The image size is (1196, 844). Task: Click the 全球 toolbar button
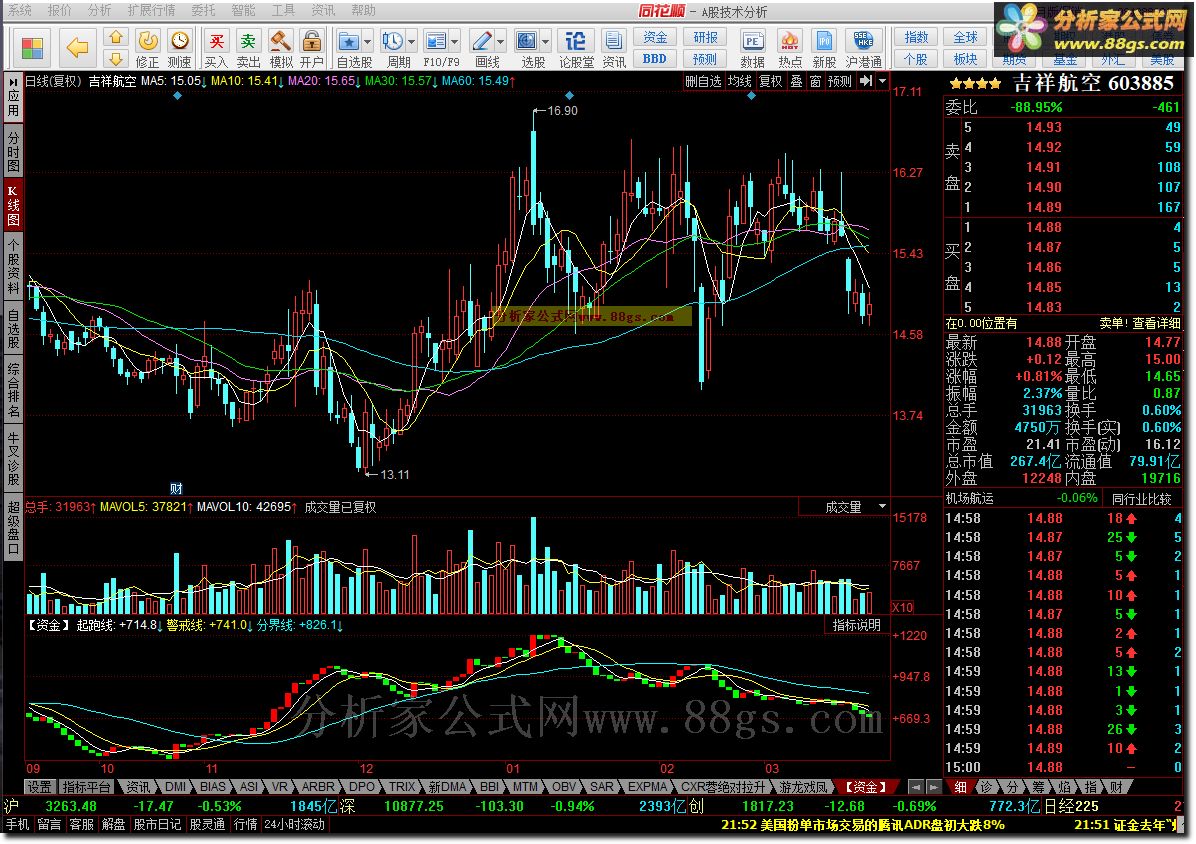(965, 37)
